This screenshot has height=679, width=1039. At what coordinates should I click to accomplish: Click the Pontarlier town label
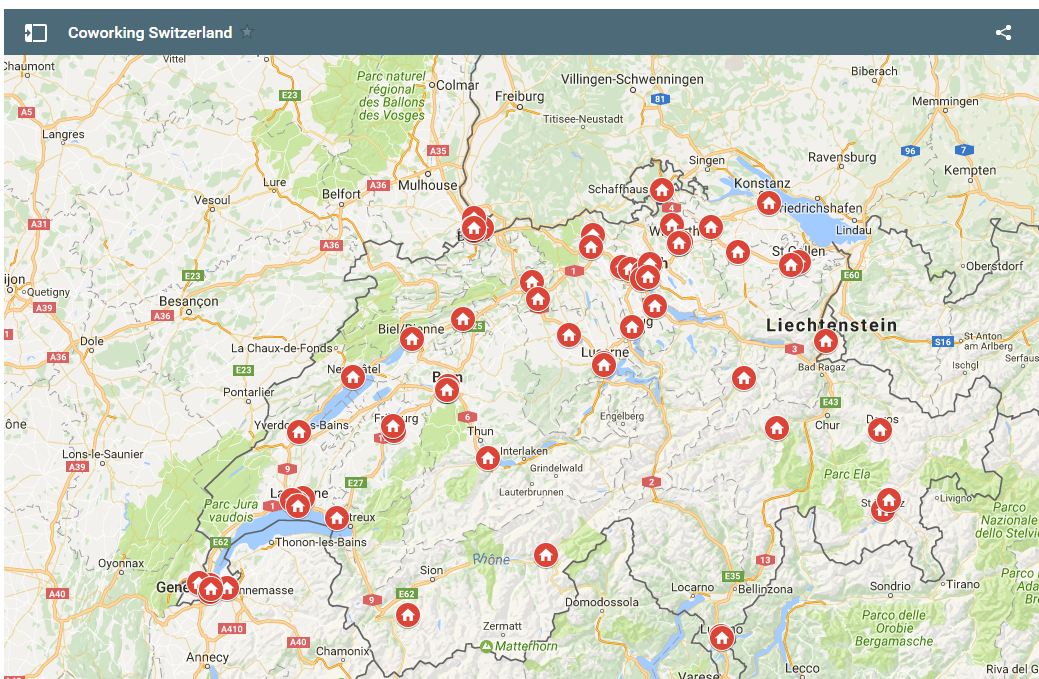[248, 392]
